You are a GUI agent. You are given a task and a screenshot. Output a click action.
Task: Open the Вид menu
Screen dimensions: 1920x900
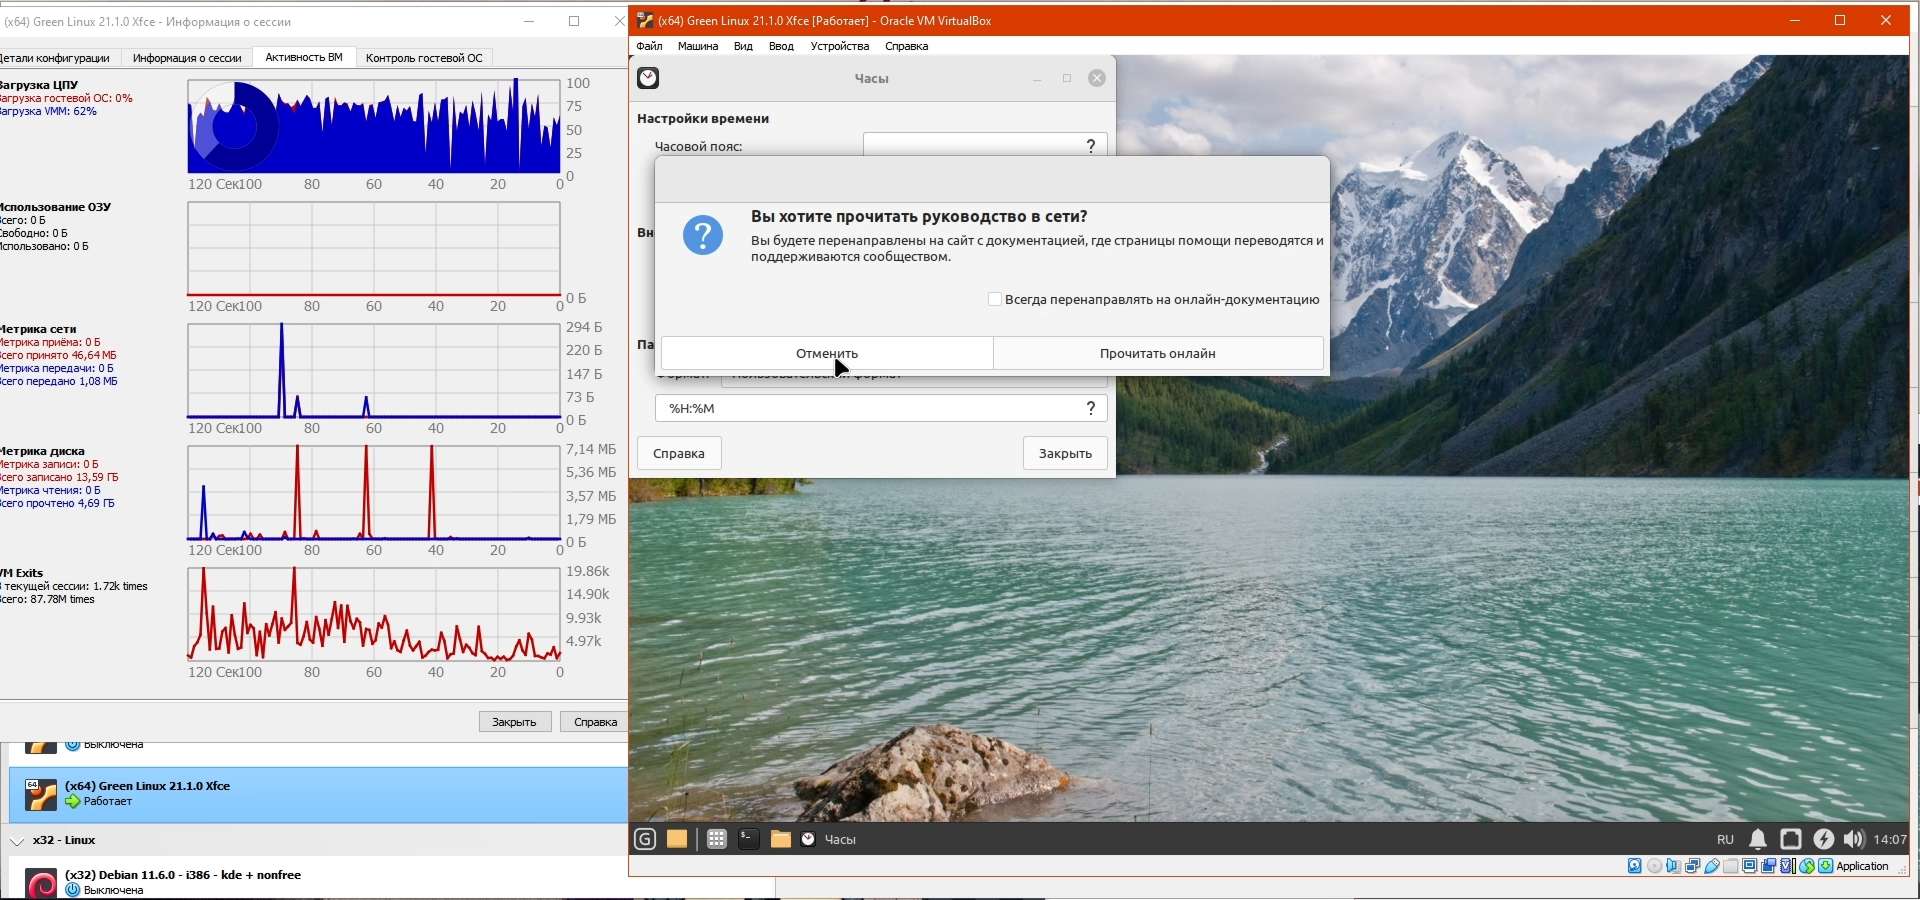coord(743,46)
